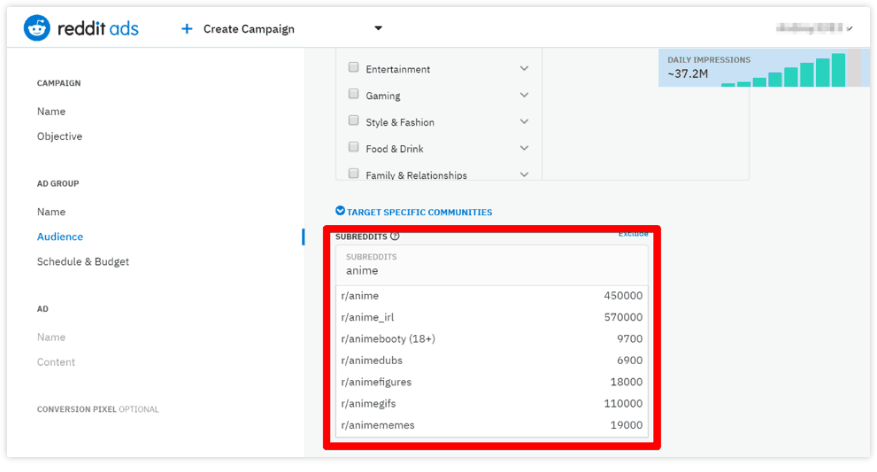
Task: Check the Entertainment interest checkbox
Action: pyautogui.click(x=353, y=68)
